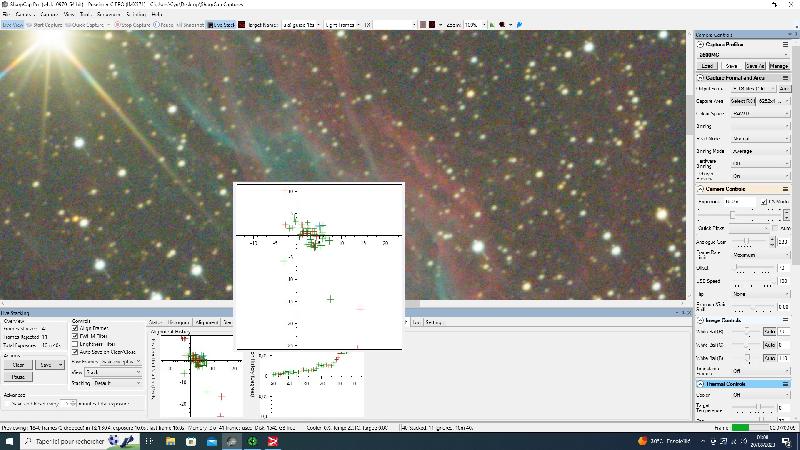
Task: Open the Capture Profiles hamburger menu icon
Action: 785,45
